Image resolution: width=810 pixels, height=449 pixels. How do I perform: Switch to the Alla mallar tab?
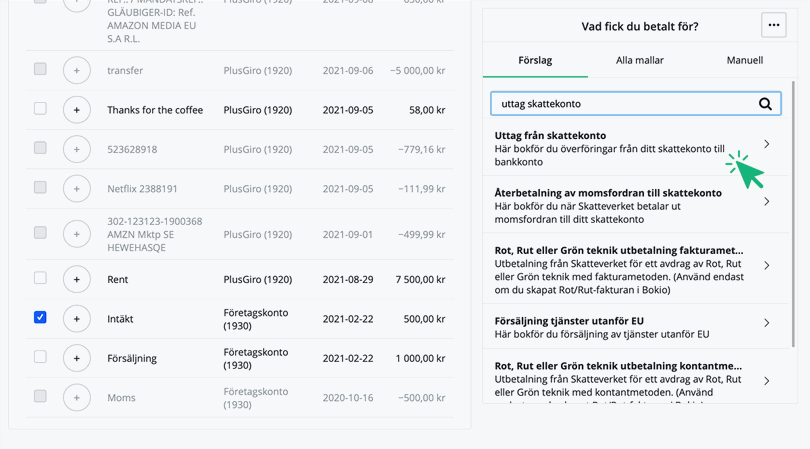pyautogui.click(x=640, y=61)
